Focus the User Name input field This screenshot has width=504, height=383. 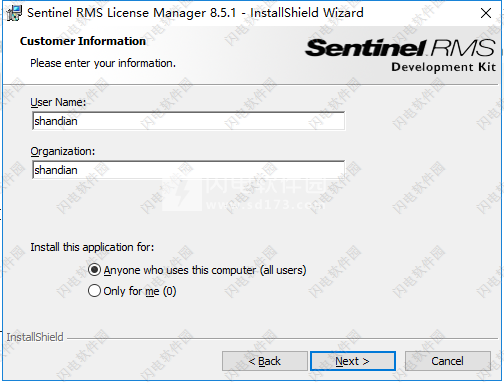(189, 121)
